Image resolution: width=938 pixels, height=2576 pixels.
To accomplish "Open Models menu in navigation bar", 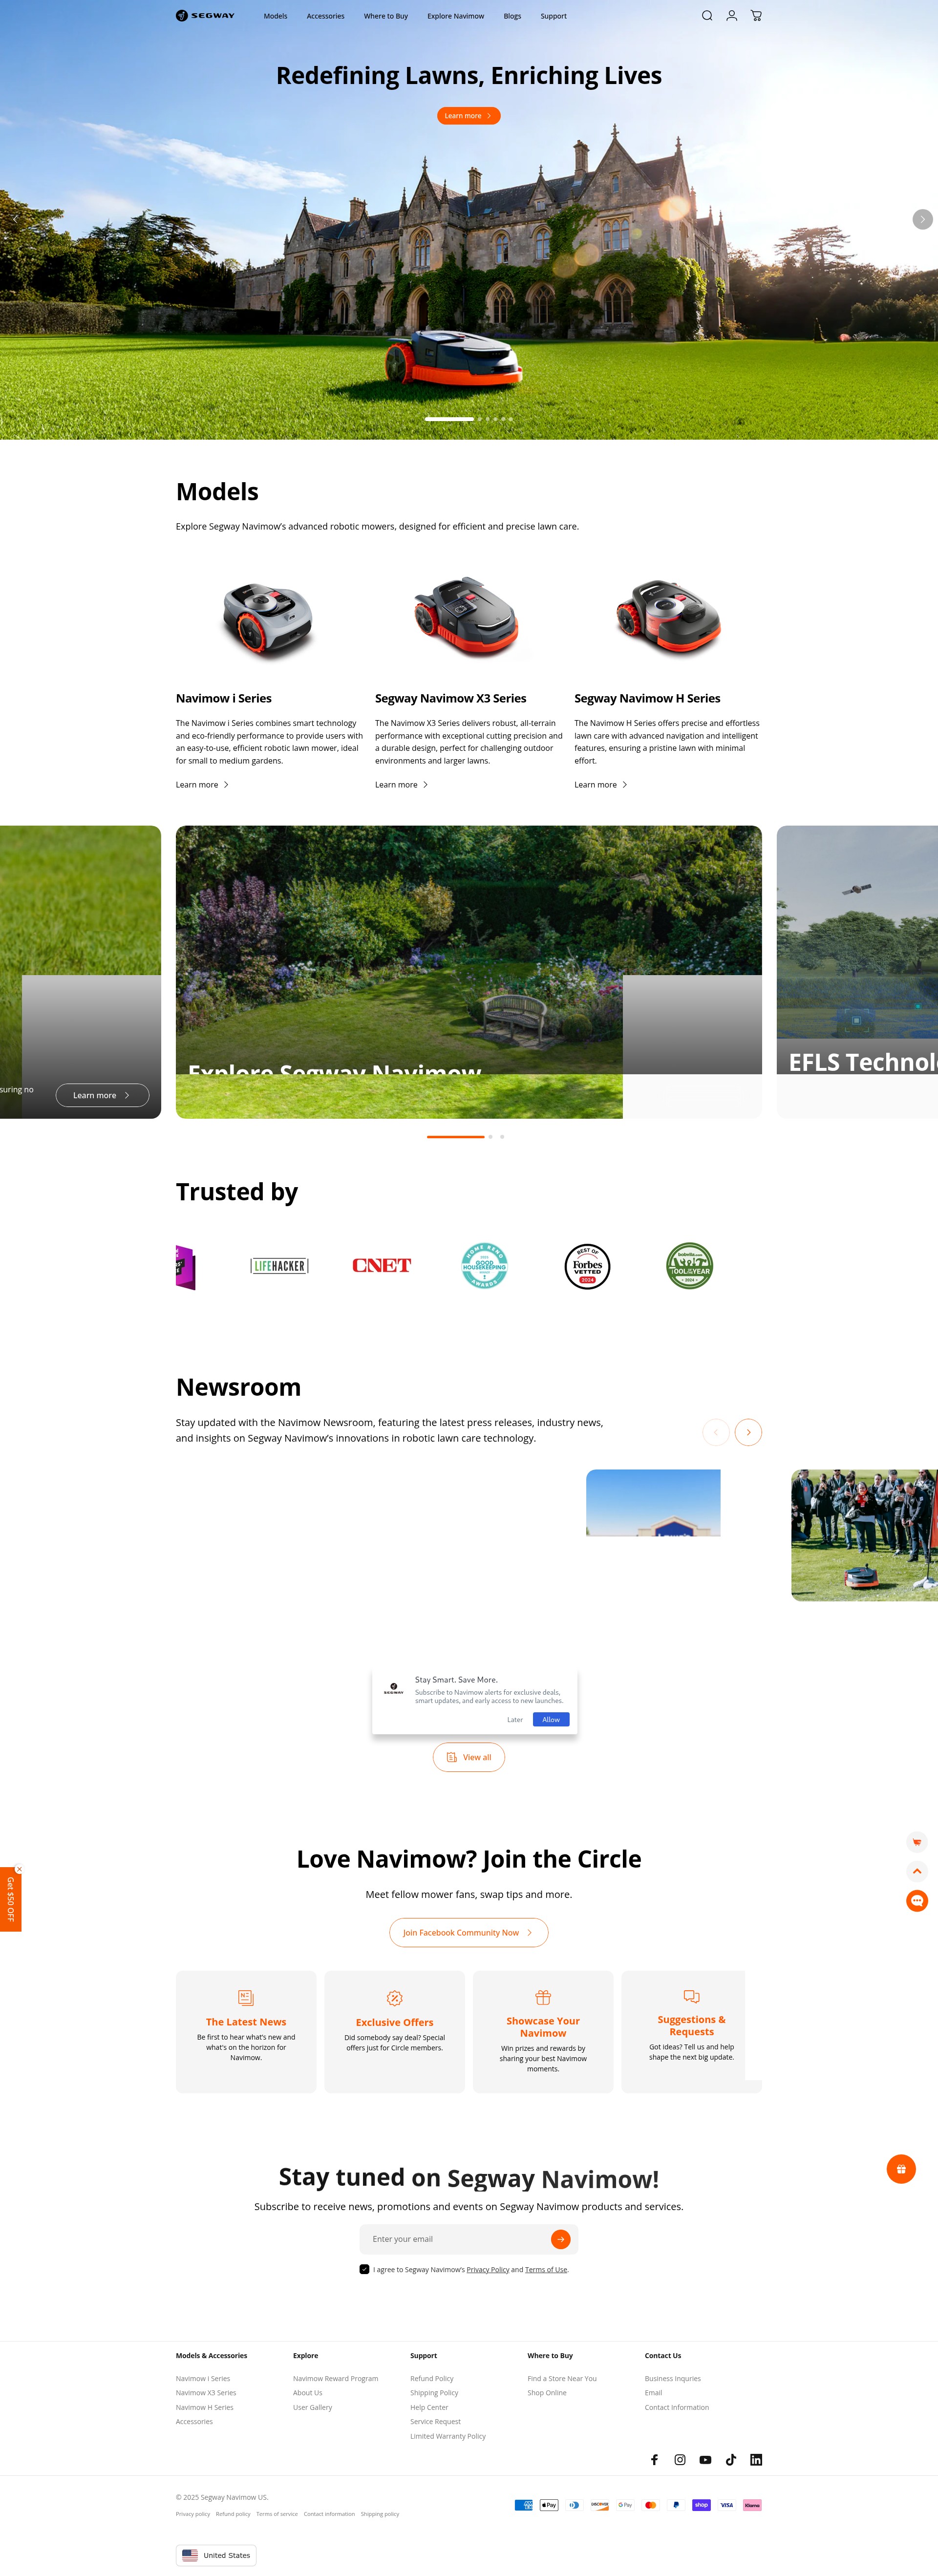I will (275, 16).
